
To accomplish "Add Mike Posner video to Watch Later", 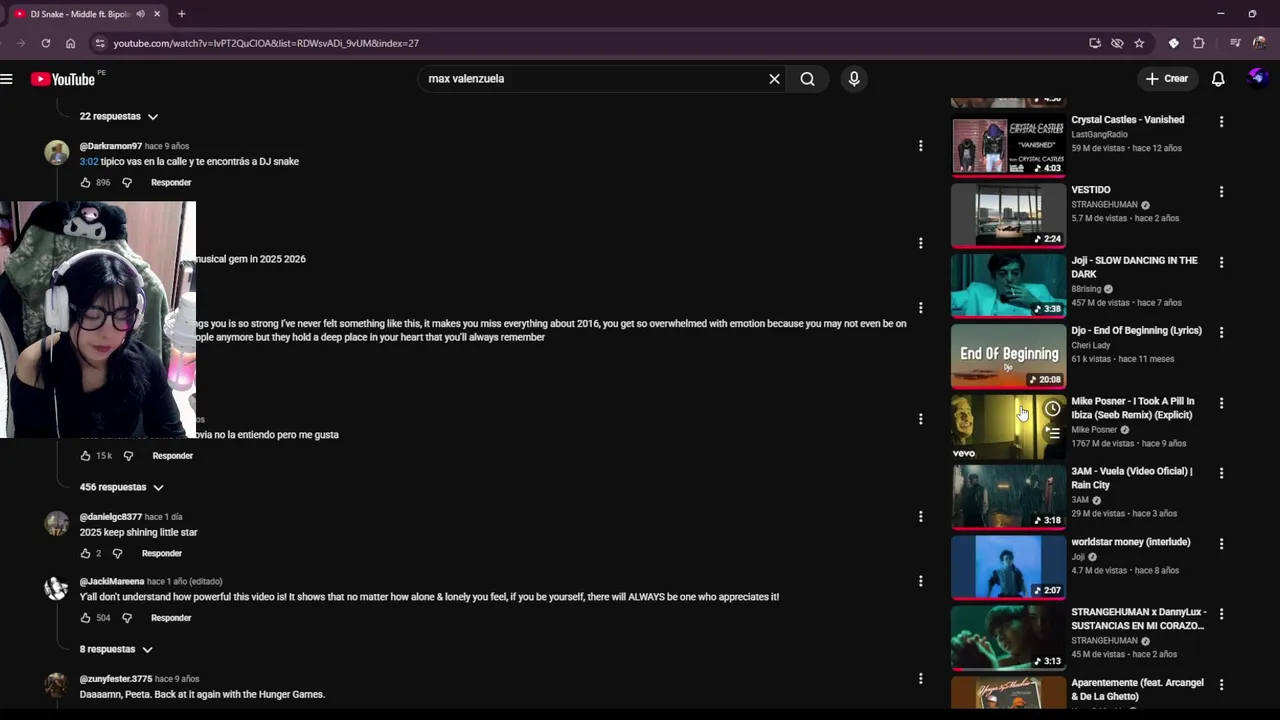I will 1052,409.
